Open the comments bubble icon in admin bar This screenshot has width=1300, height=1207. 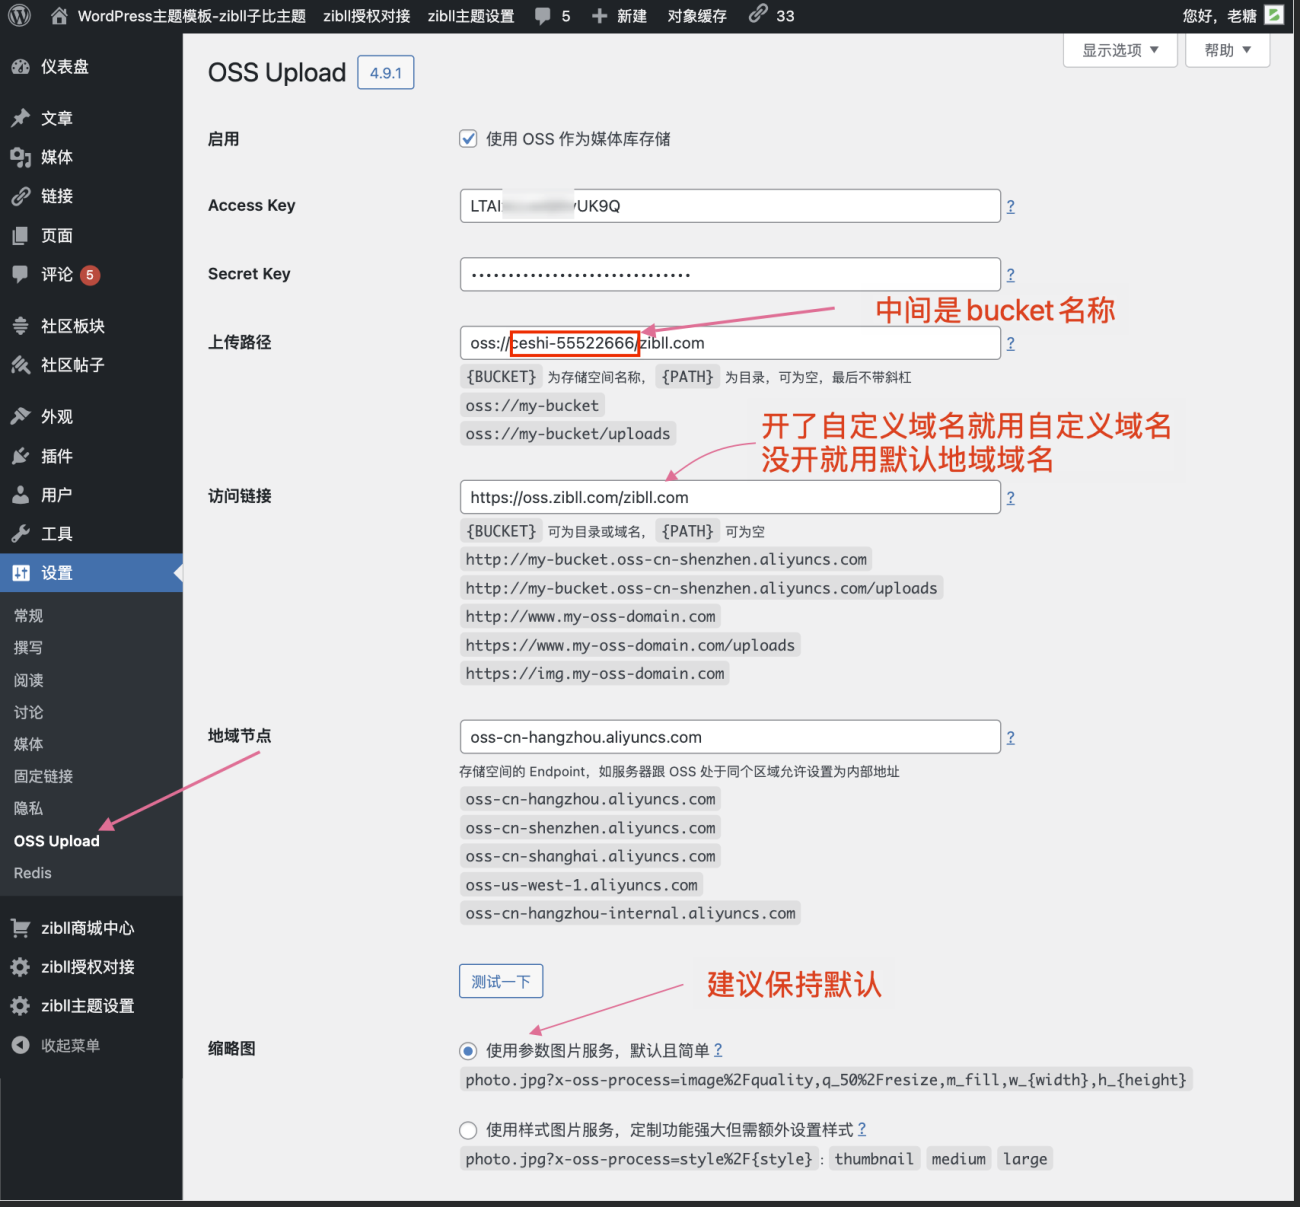click(x=542, y=16)
